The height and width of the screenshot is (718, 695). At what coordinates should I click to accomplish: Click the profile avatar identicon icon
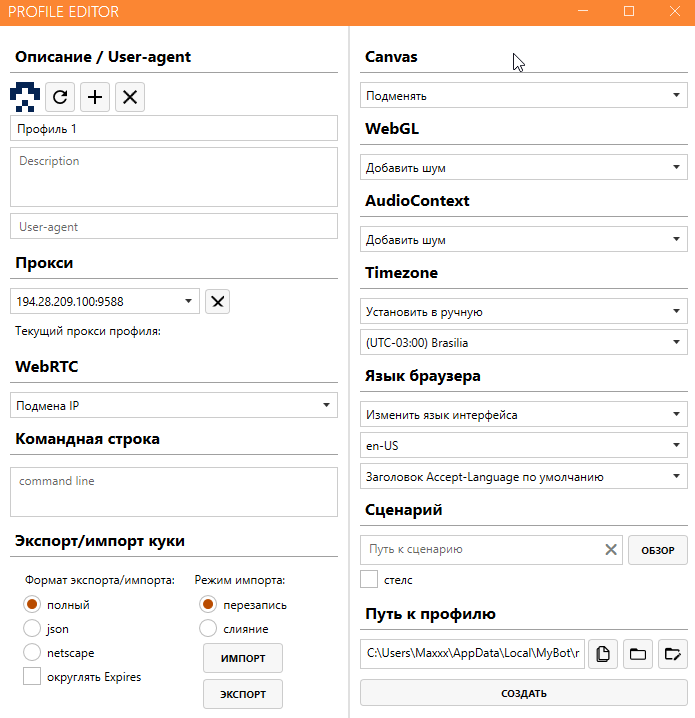point(25,97)
